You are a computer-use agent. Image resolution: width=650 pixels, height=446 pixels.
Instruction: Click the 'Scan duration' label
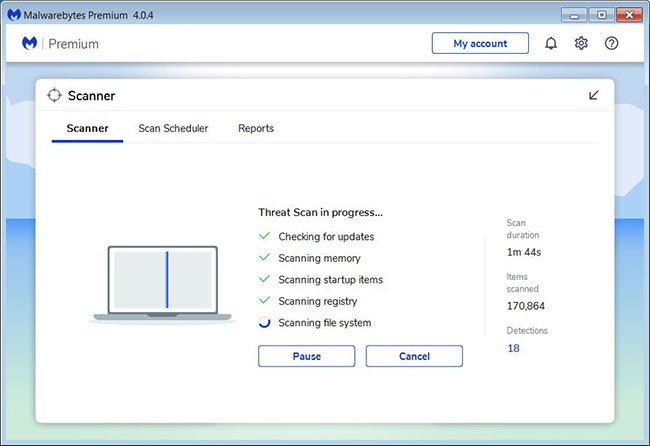point(523,229)
